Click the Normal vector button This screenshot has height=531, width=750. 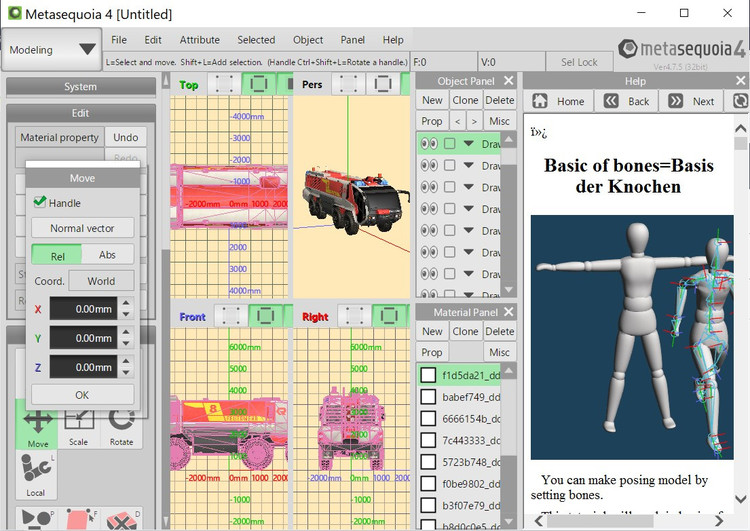82,228
